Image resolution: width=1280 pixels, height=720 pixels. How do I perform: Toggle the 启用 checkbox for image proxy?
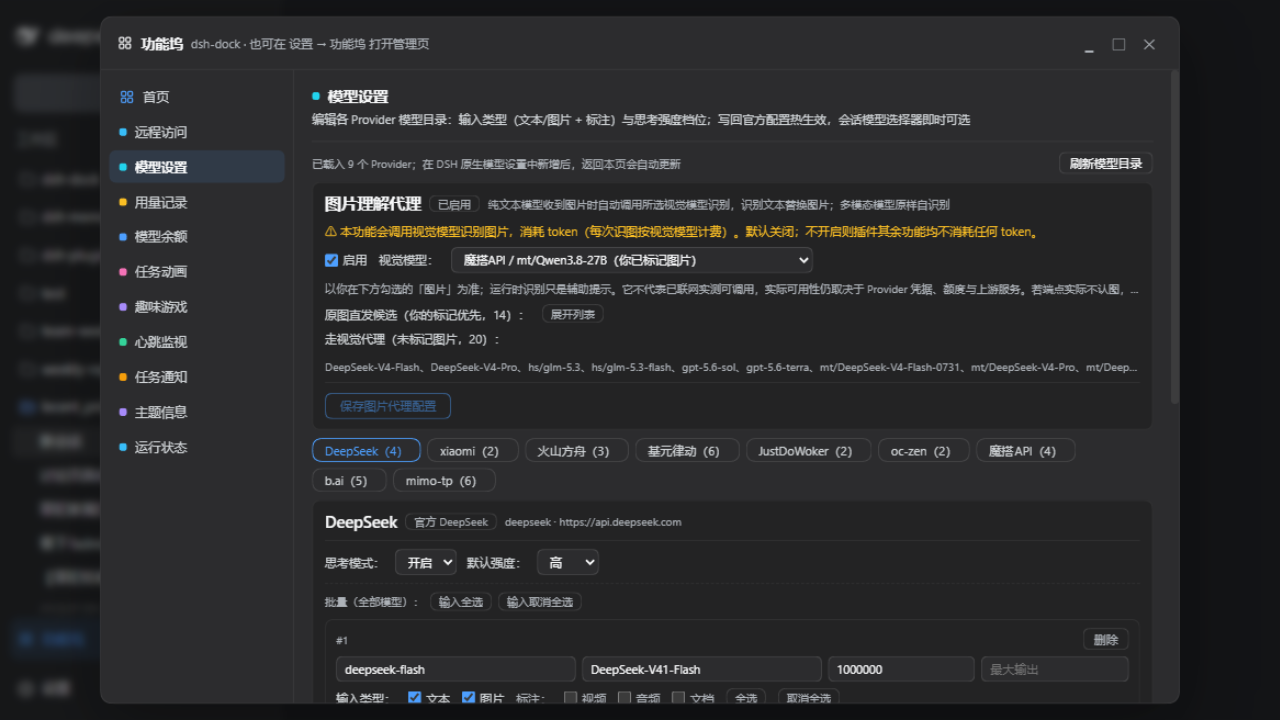332,260
